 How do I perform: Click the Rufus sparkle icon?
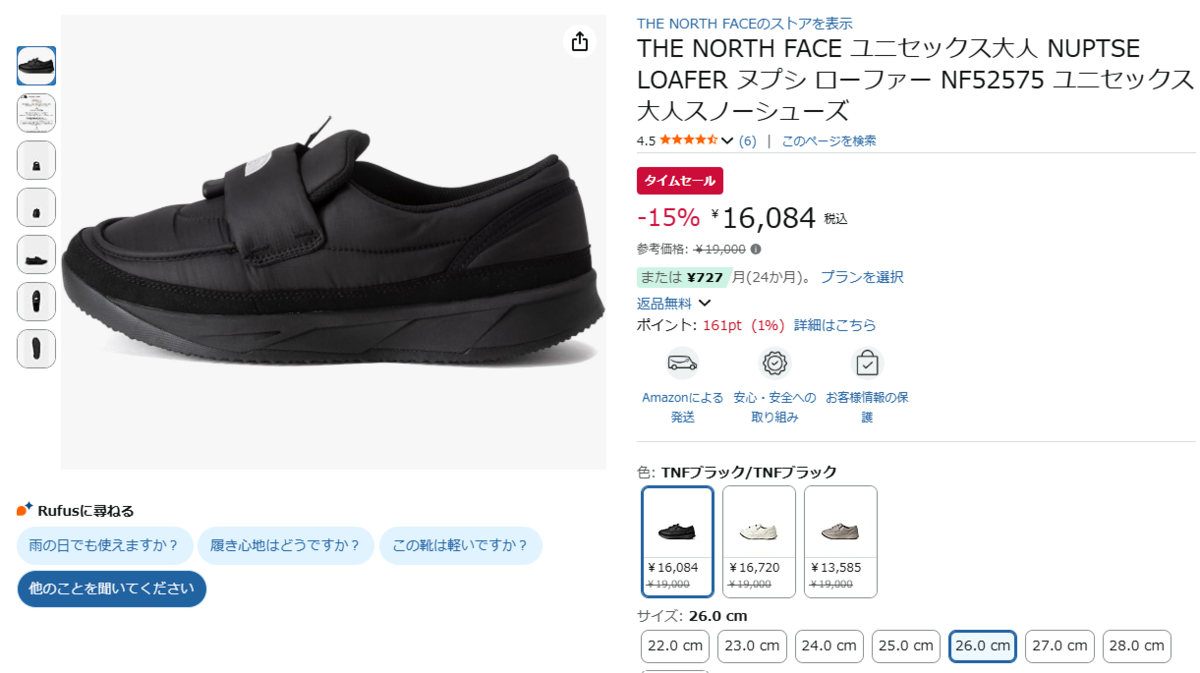25,510
